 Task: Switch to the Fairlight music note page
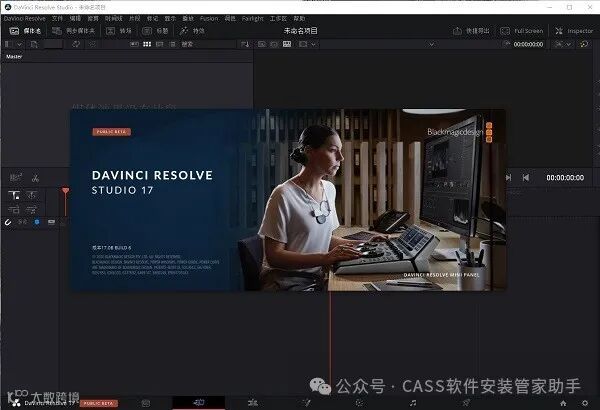point(412,403)
